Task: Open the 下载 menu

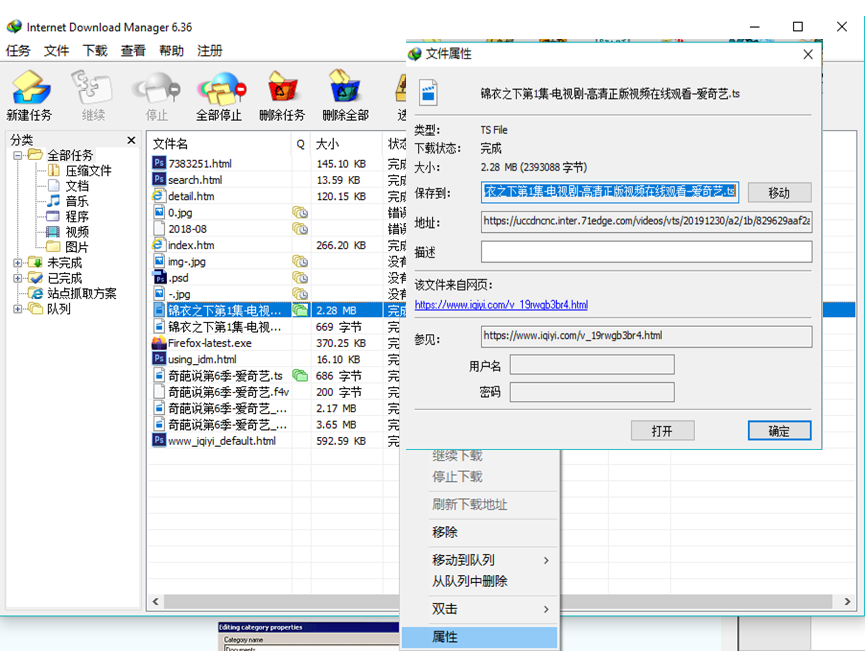Action: [95, 51]
